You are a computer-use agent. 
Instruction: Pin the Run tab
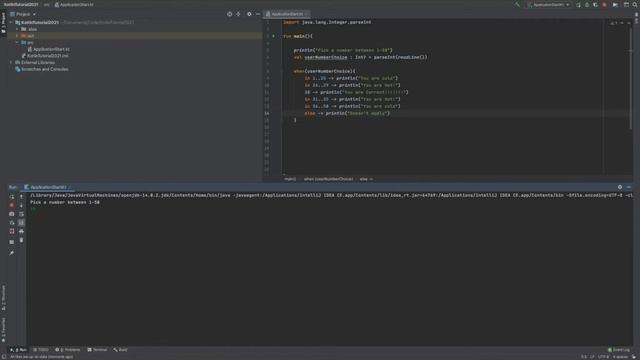(12, 253)
